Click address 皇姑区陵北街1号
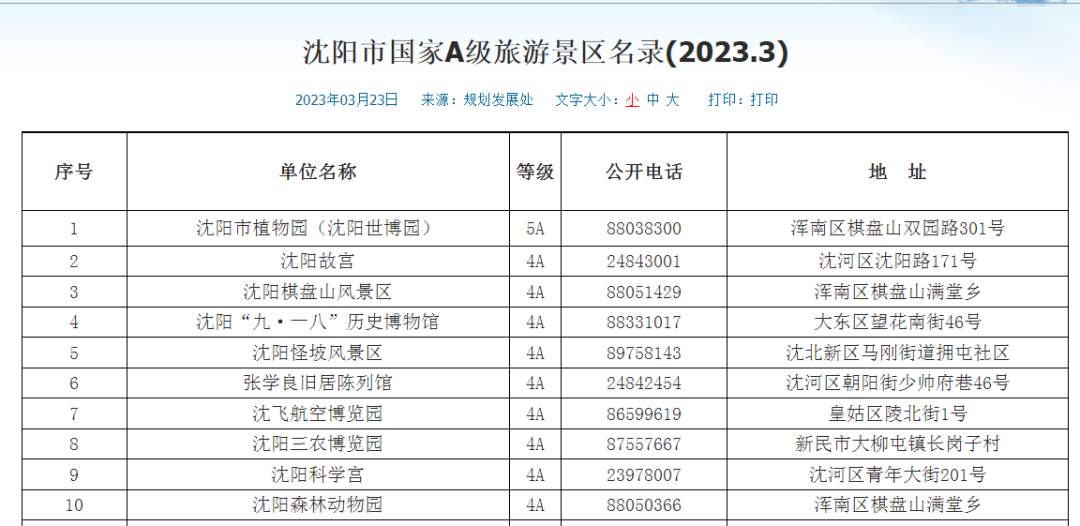This screenshot has height=526, width=1080. click(x=897, y=414)
